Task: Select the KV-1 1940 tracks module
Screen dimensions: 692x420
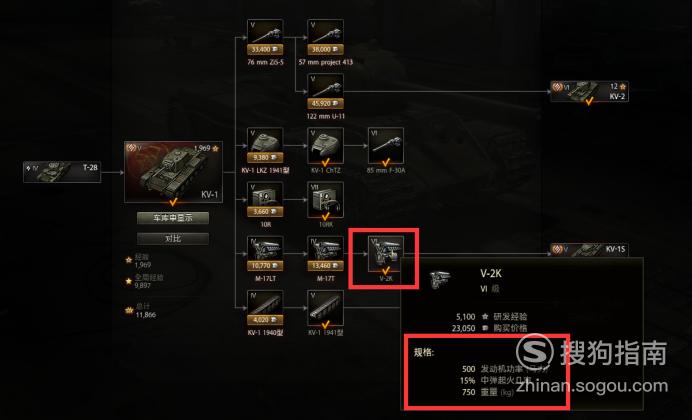Action: (x=265, y=308)
